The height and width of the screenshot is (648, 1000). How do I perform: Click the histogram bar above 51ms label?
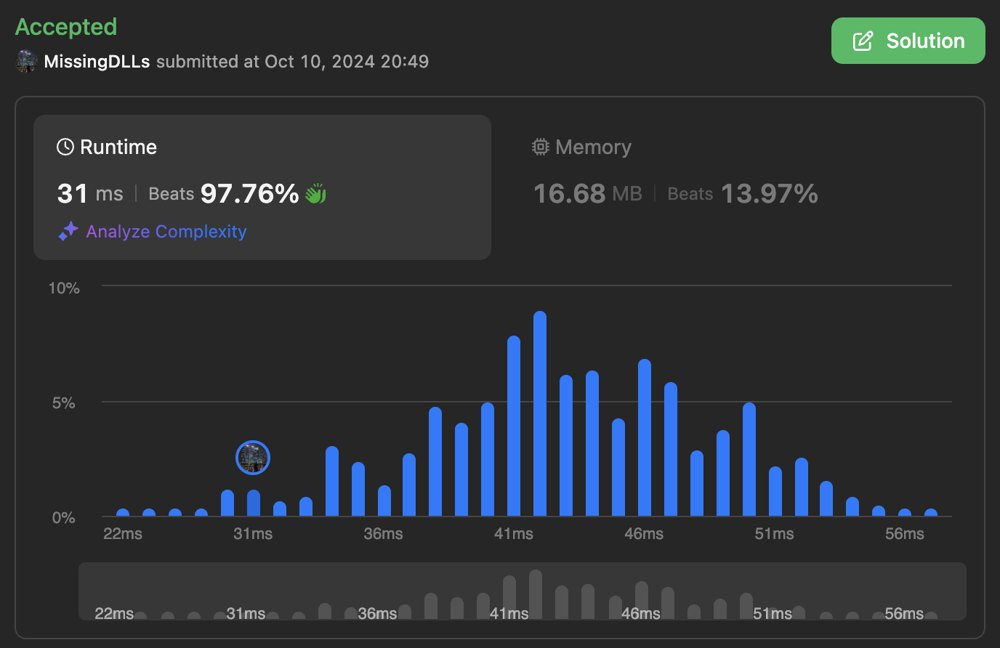coord(775,492)
